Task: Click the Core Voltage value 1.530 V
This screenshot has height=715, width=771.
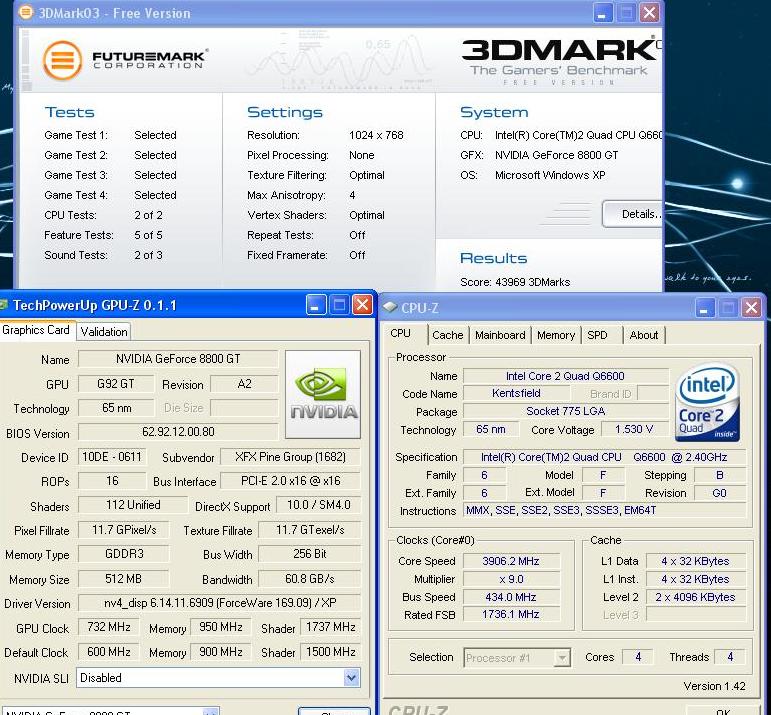Action: click(634, 429)
